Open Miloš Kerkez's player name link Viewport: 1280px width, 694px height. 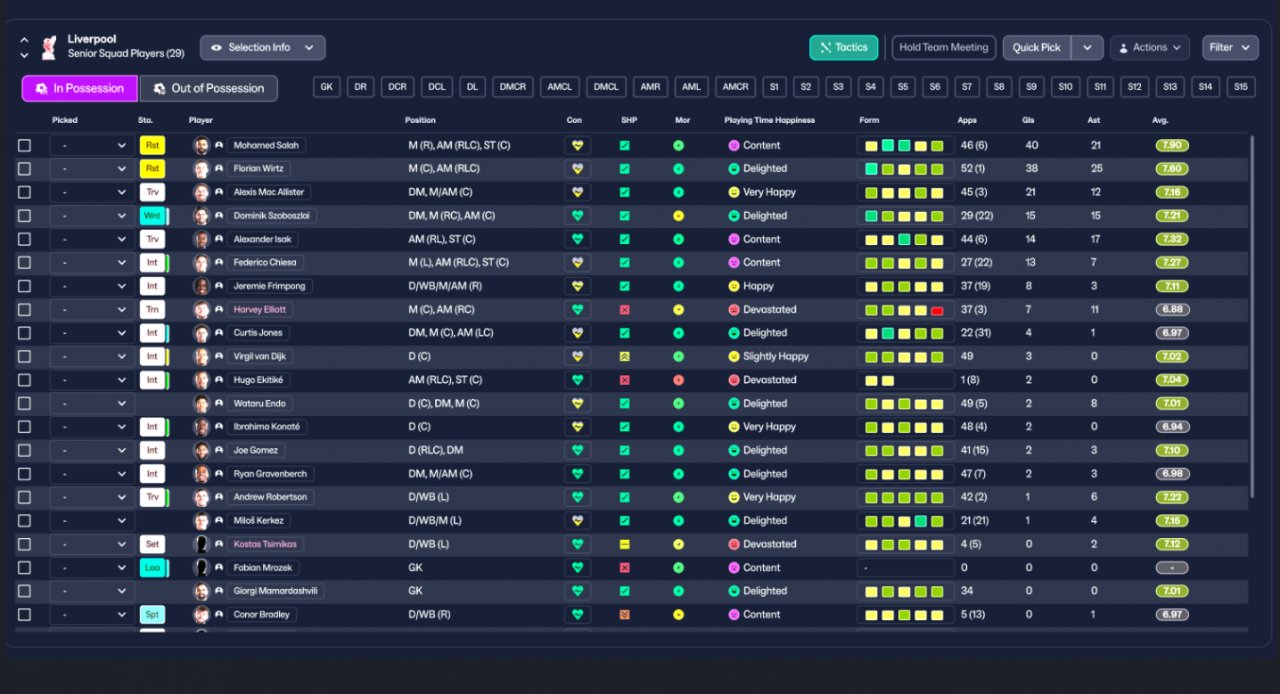click(258, 521)
